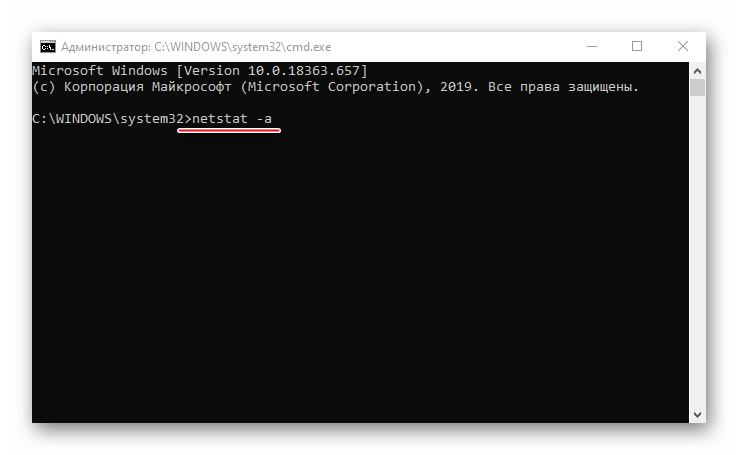This screenshot has height=455, width=738.
Task: Click the scrollbar down arrow
Action: 699,414
